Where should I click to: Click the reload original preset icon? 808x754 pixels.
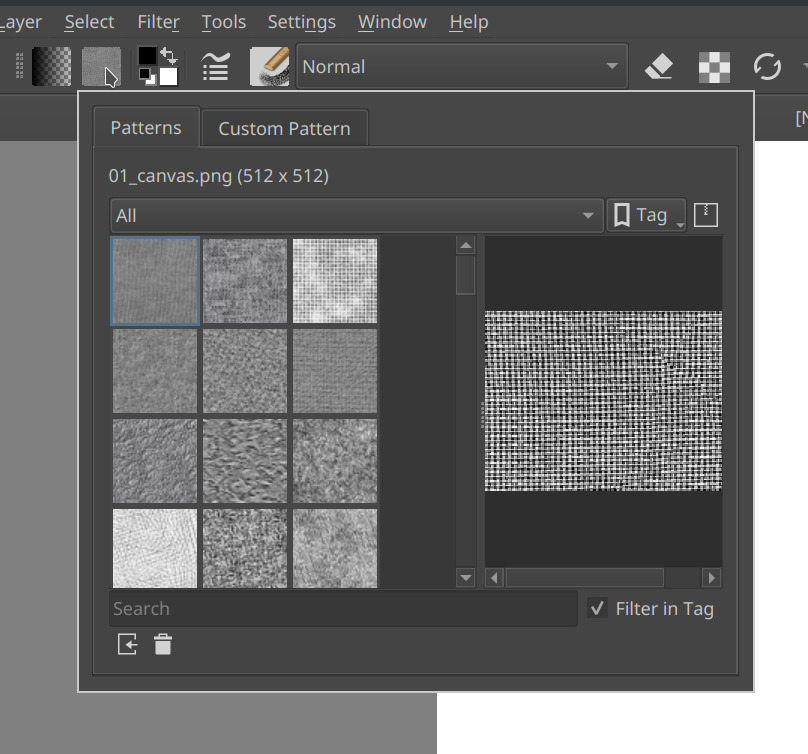coord(767,67)
